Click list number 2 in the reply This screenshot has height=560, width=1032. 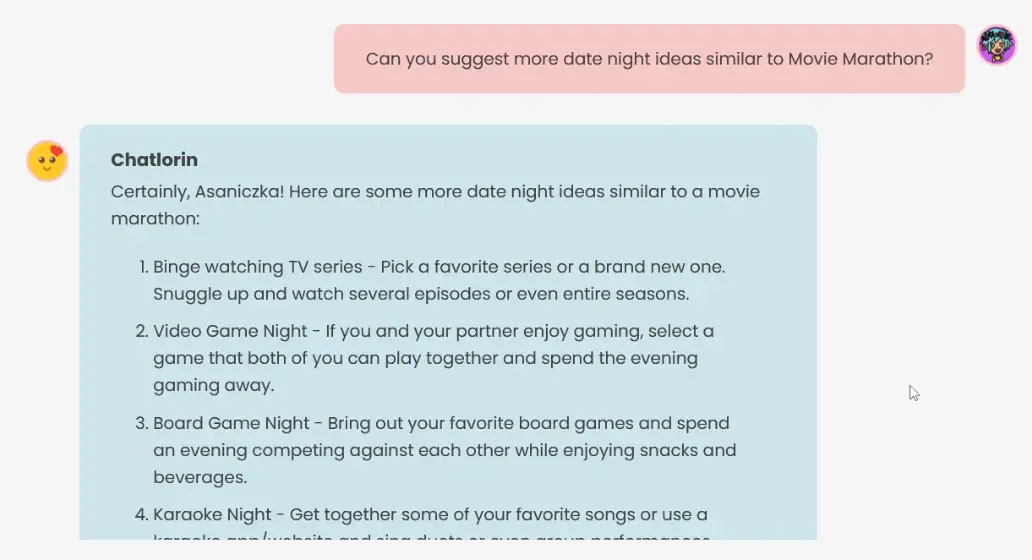coord(140,331)
